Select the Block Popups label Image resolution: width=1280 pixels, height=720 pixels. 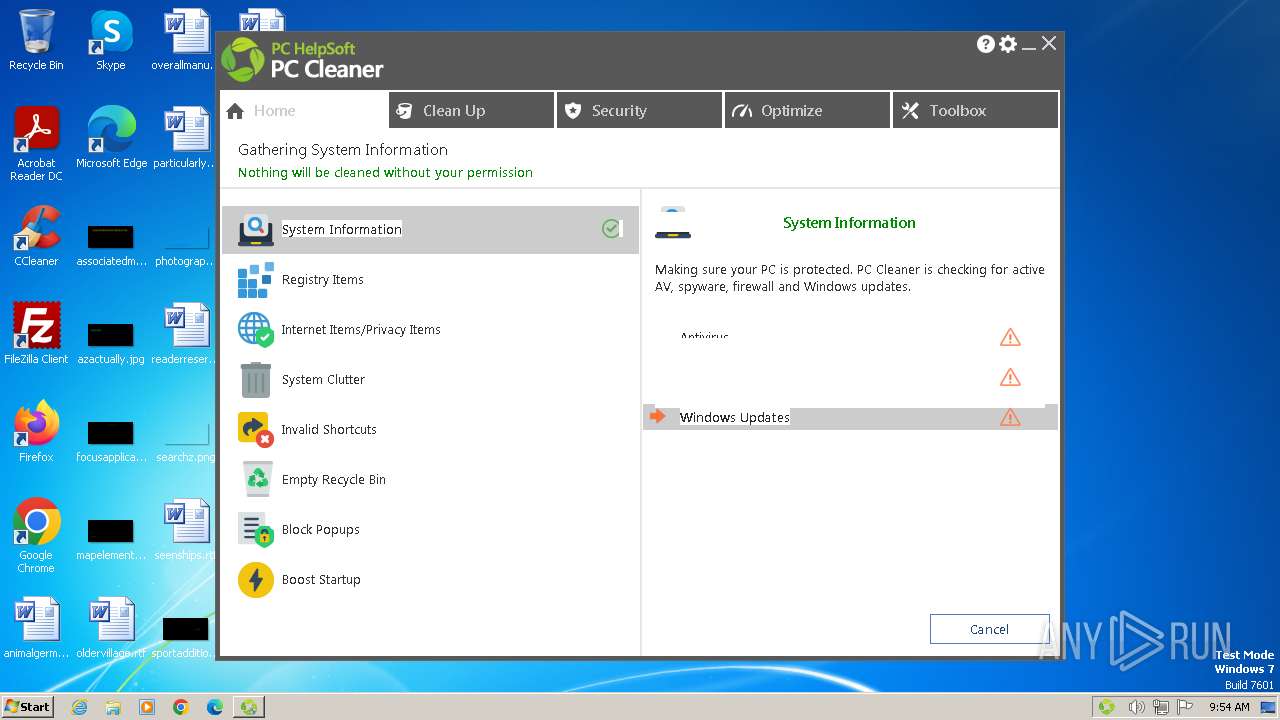(x=320, y=529)
